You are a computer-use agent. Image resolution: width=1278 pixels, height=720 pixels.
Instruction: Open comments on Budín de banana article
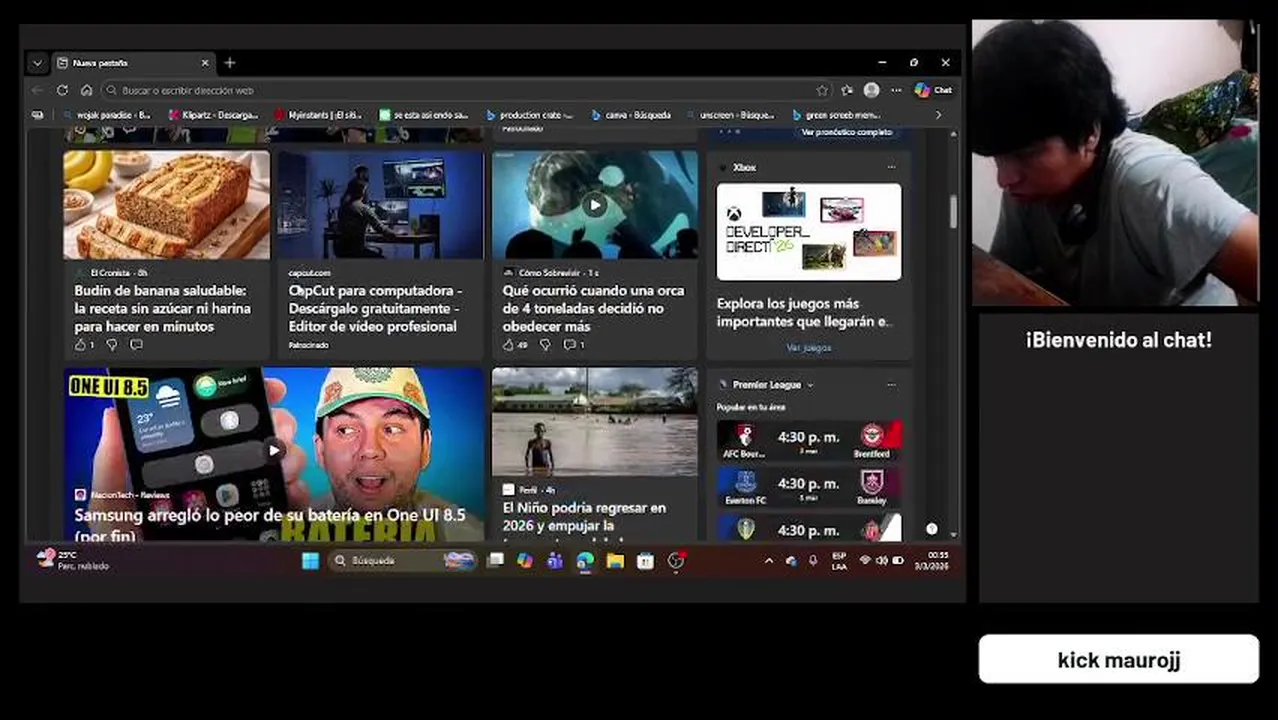[x=136, y=345]
